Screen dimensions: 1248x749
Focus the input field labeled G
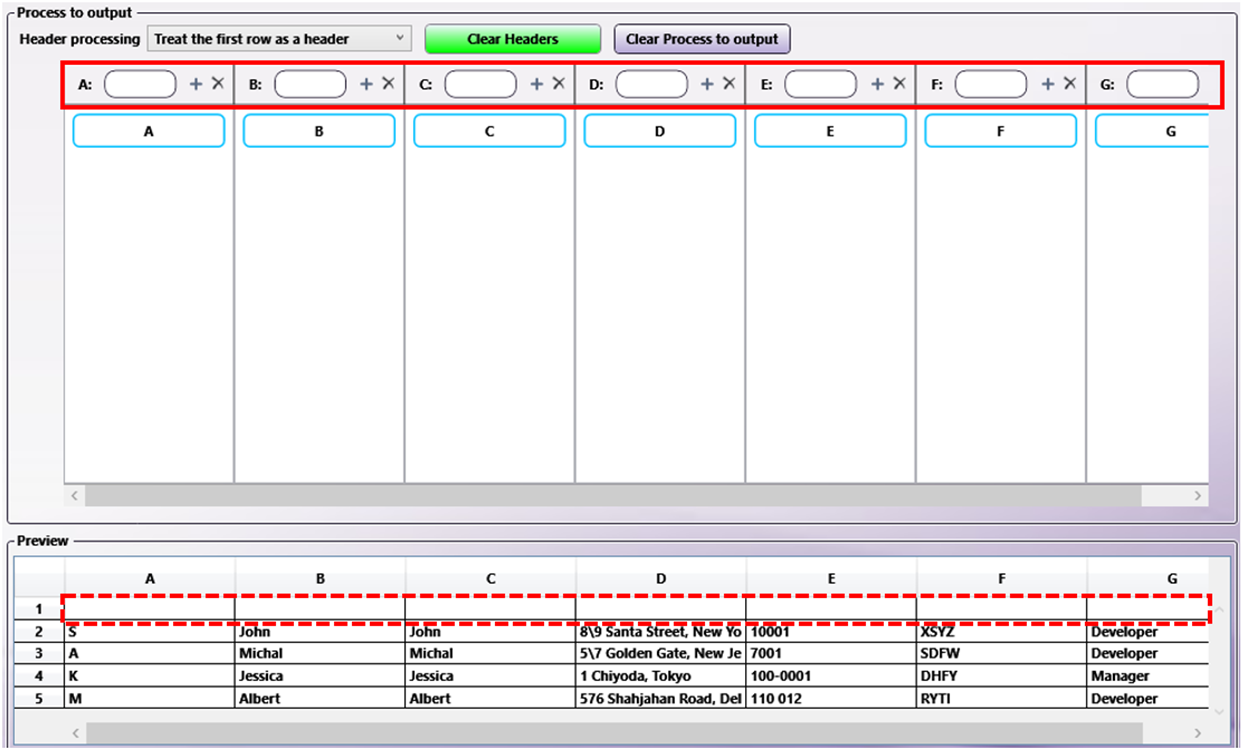click(1162, 85)
